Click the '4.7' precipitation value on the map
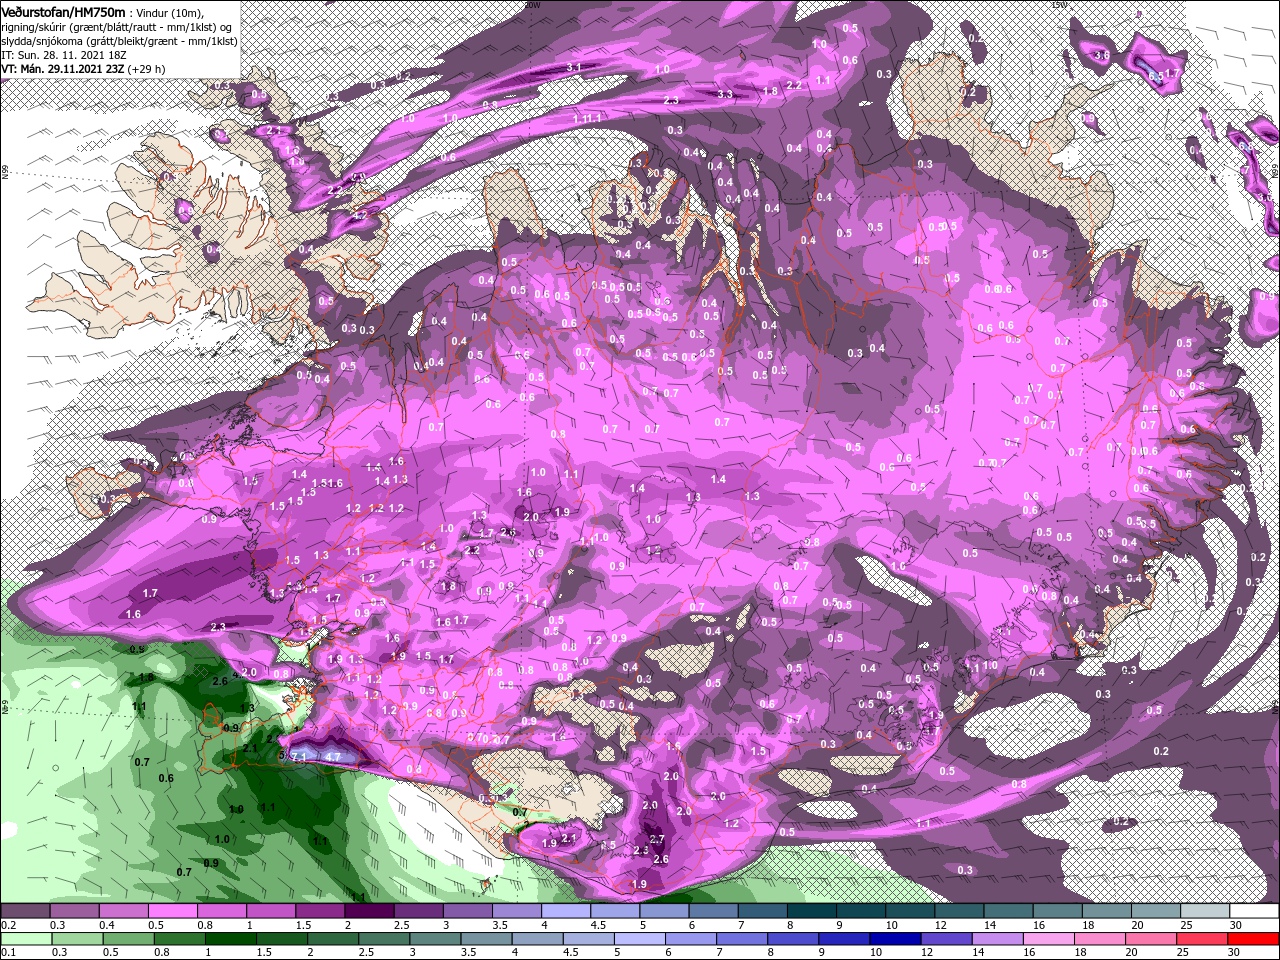This screenshot has height=960, width=1280. (x=334, y=757)
